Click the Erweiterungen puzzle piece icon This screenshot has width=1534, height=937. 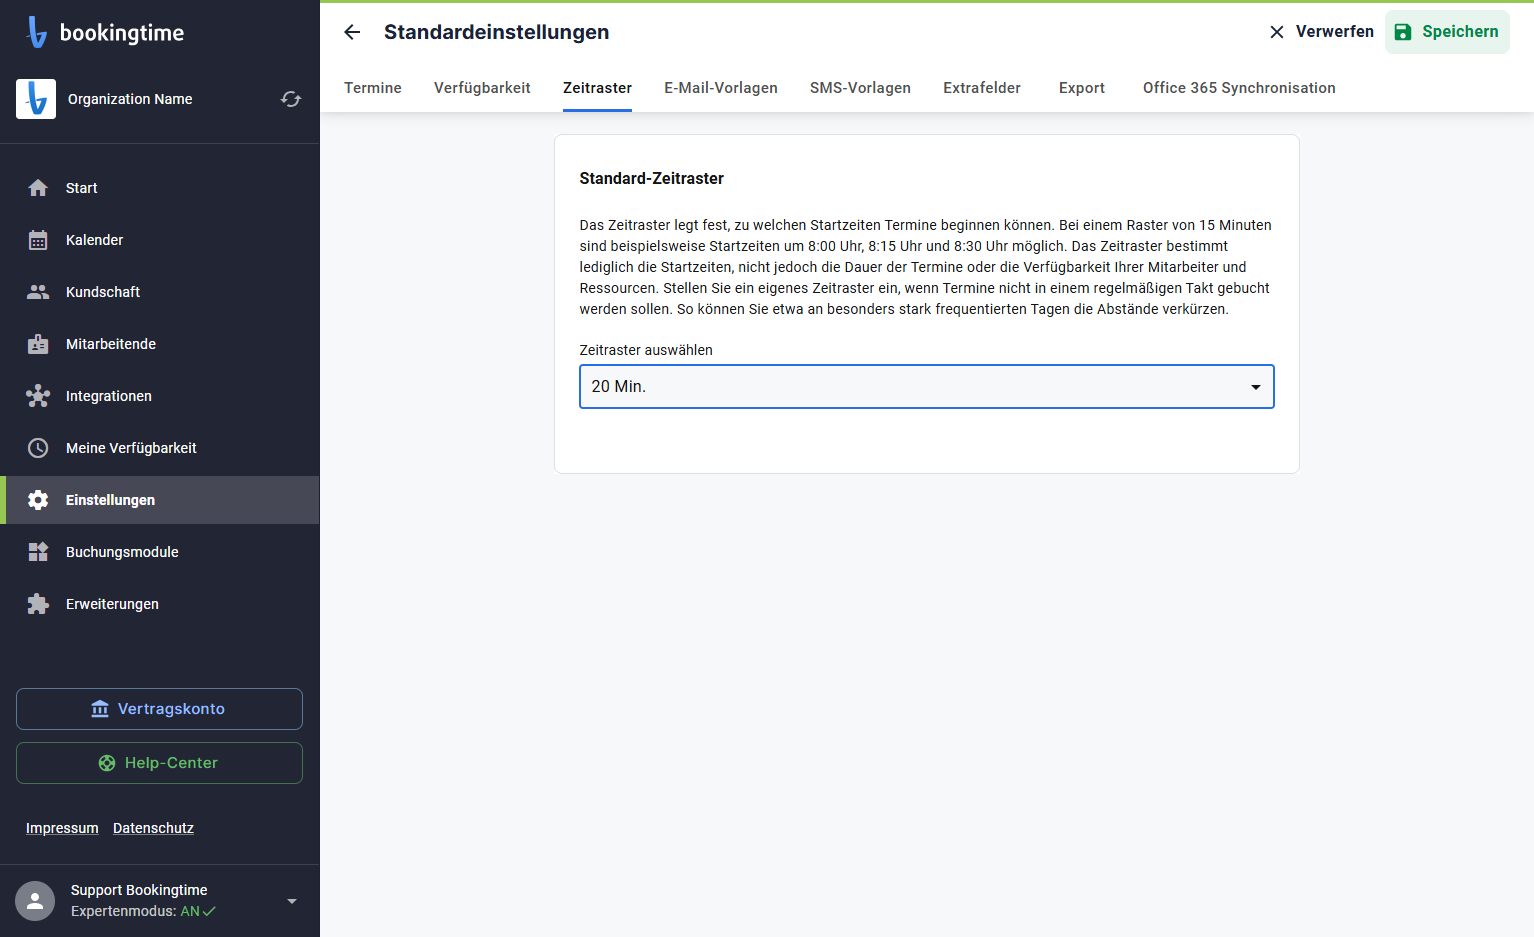click(x=38, y=604)
